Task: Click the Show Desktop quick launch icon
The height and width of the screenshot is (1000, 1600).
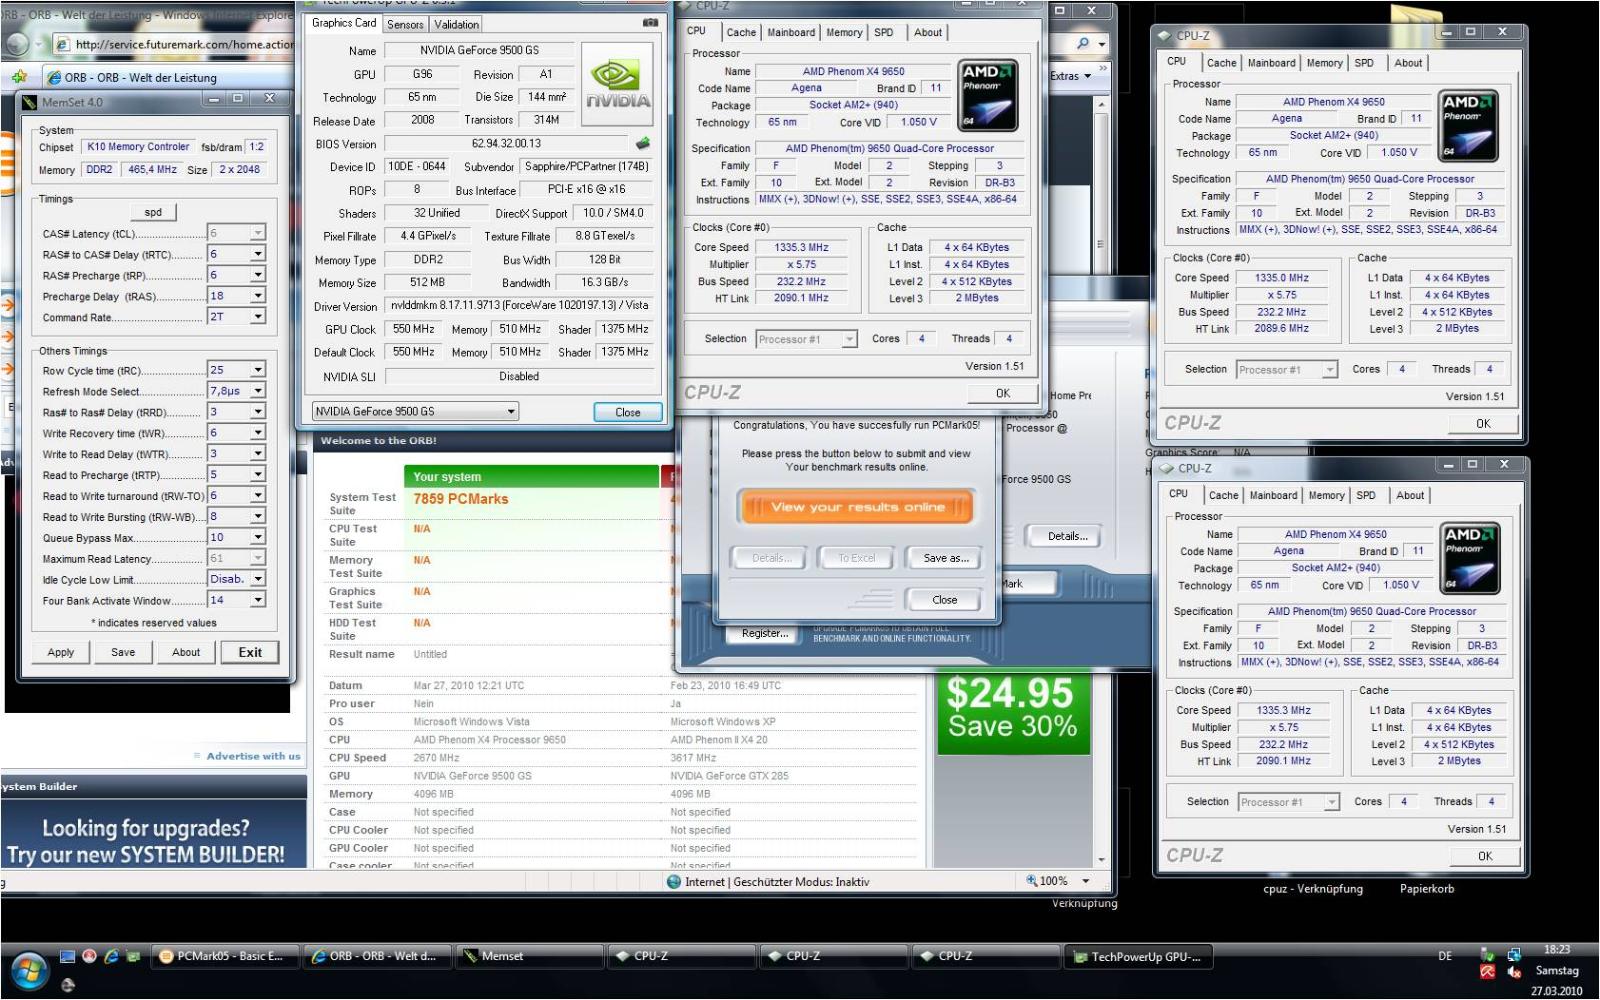Action: (x=67, y=956)
